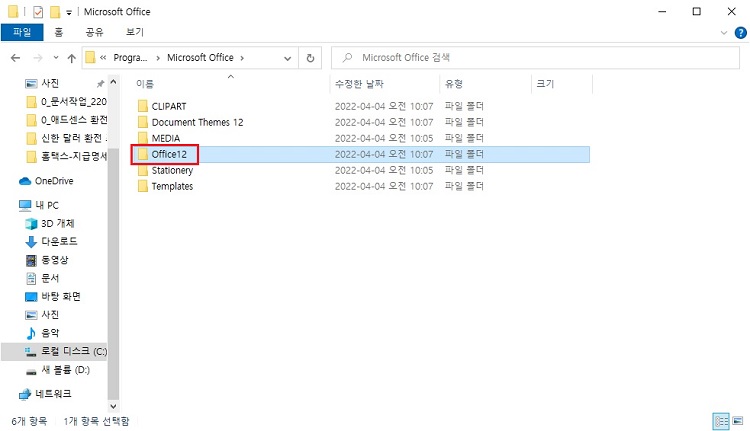Expand the ribbon with the chevron
Image resolution: width=750 pixels, height=431 pixels.
tap(723, 33)
